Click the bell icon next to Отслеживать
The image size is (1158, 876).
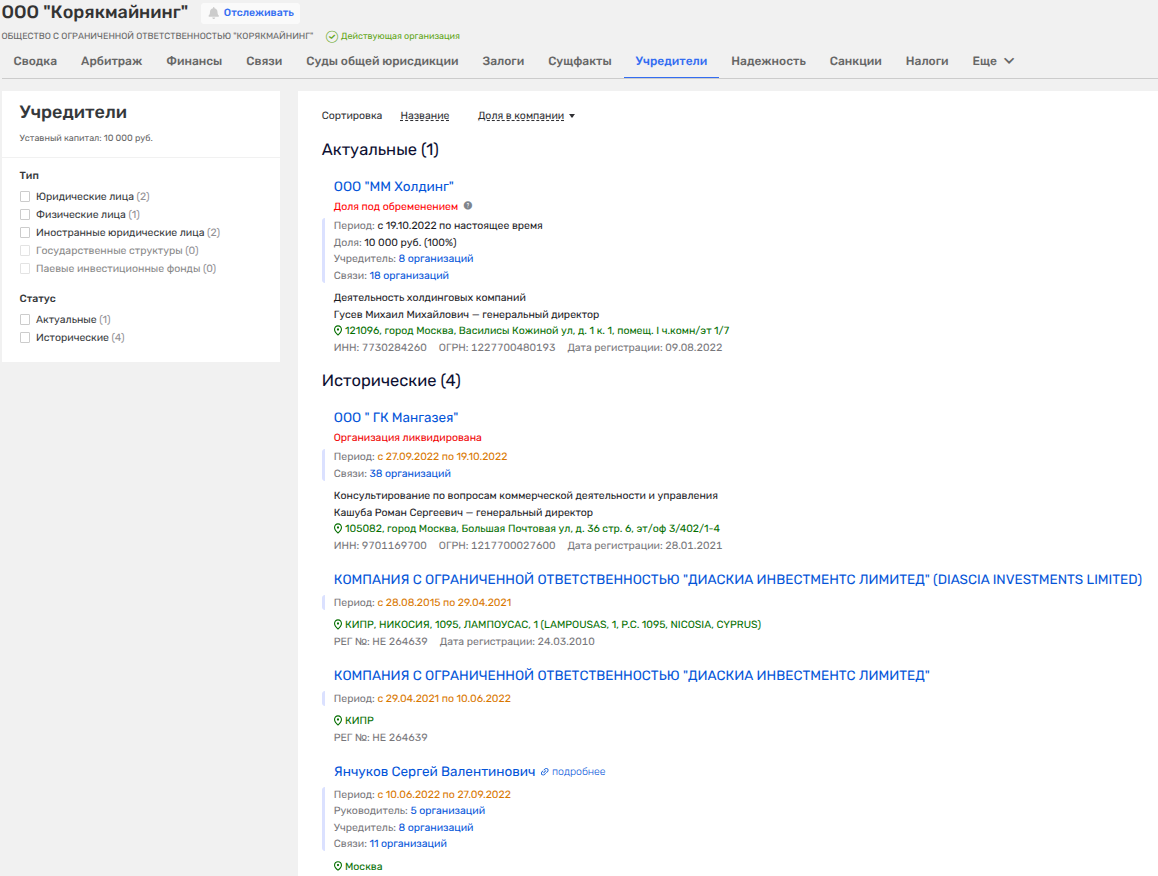[x=213, y=13]
